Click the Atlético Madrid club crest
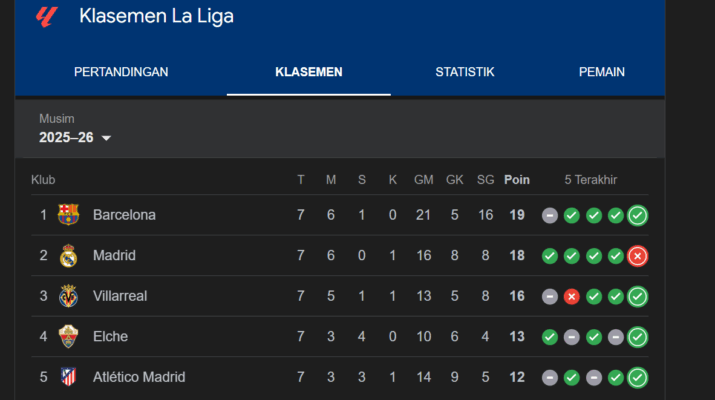Screen dimensions: 715x400 (68, 377)
